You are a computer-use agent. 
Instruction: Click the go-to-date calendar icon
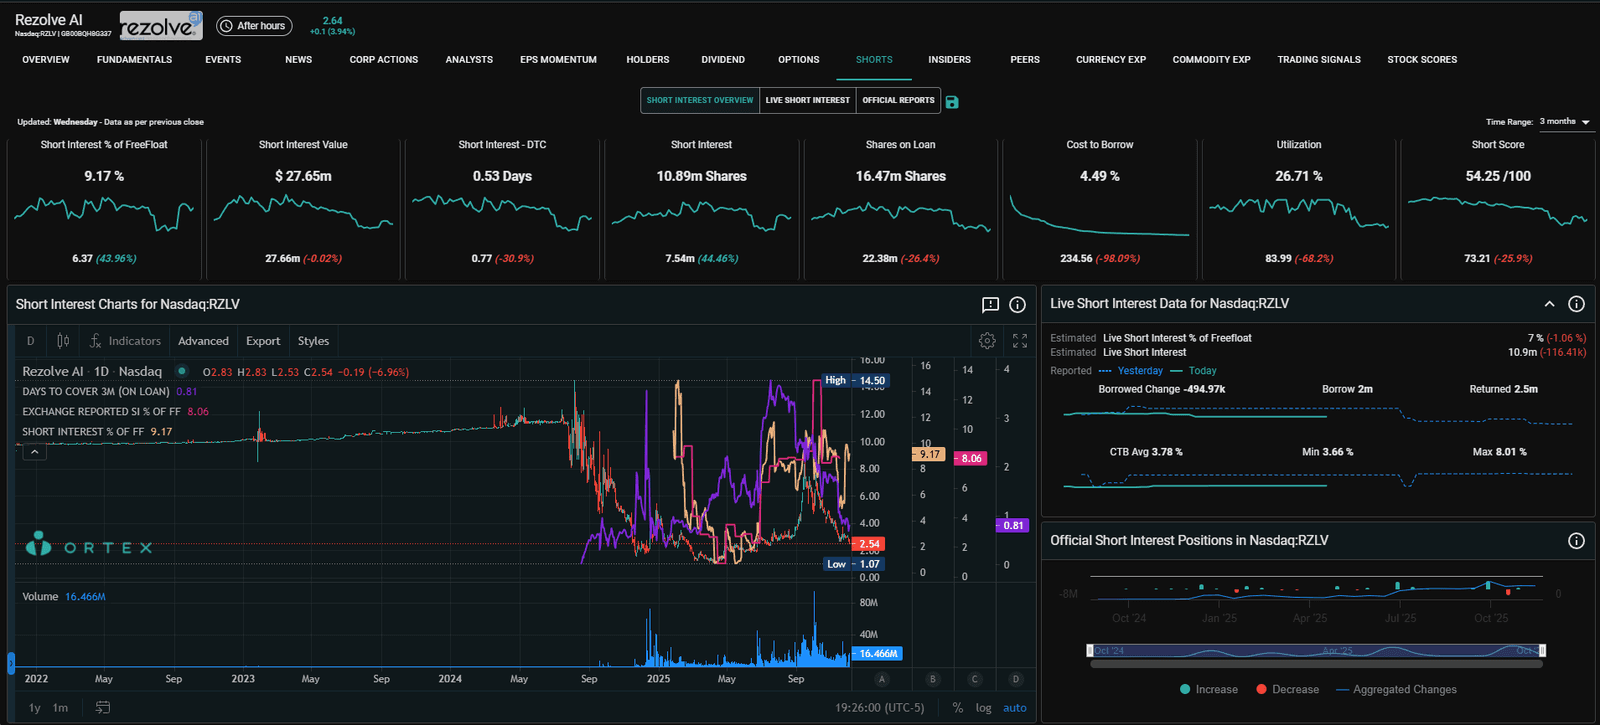coord(102,708)
